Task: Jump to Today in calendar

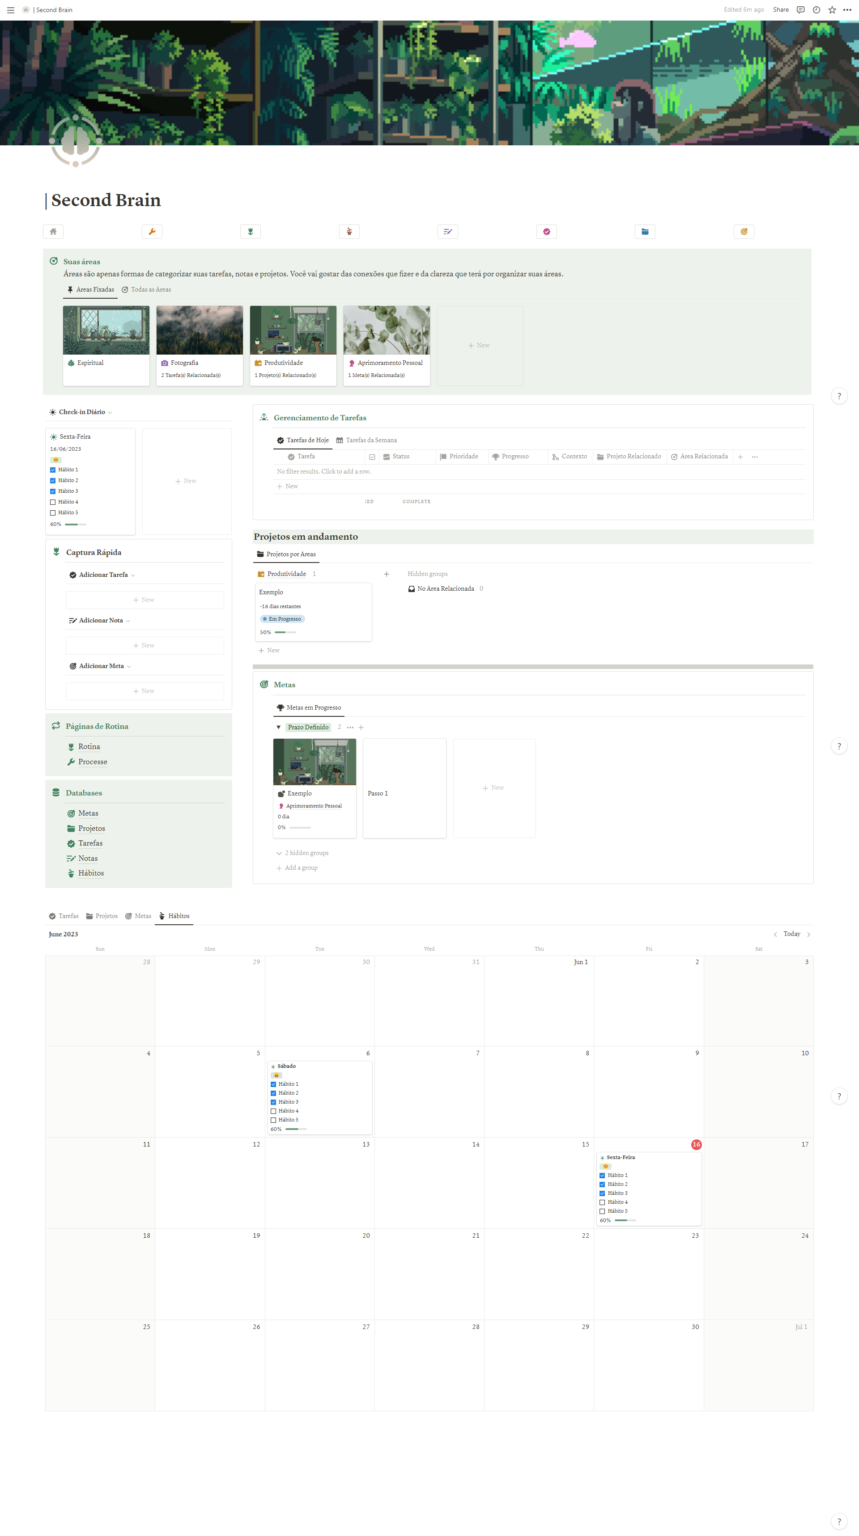Action: pos(792,934)
